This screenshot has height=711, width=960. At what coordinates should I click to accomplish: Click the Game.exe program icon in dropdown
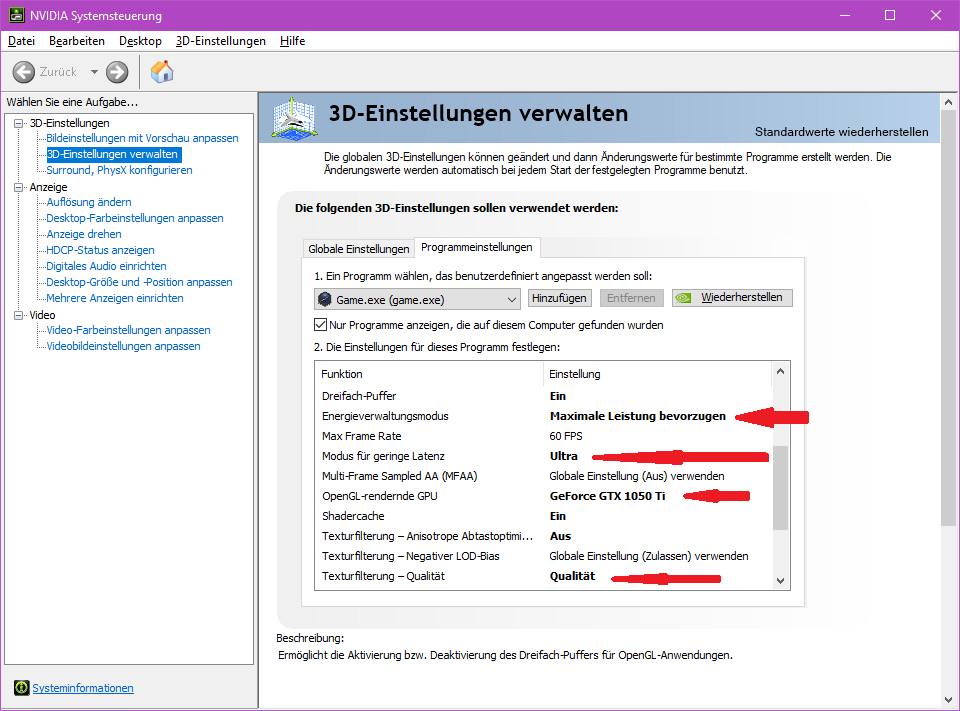[324, 299]
